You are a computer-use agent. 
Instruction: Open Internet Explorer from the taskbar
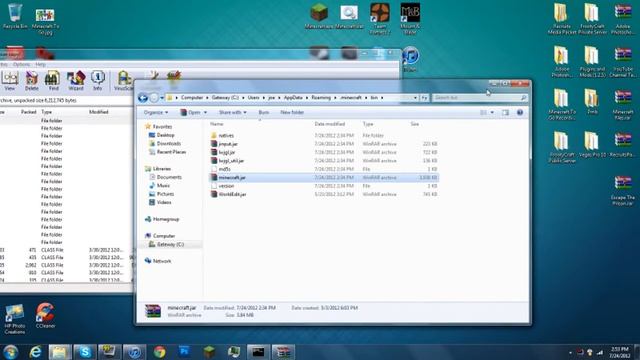(x=36, y=352)
